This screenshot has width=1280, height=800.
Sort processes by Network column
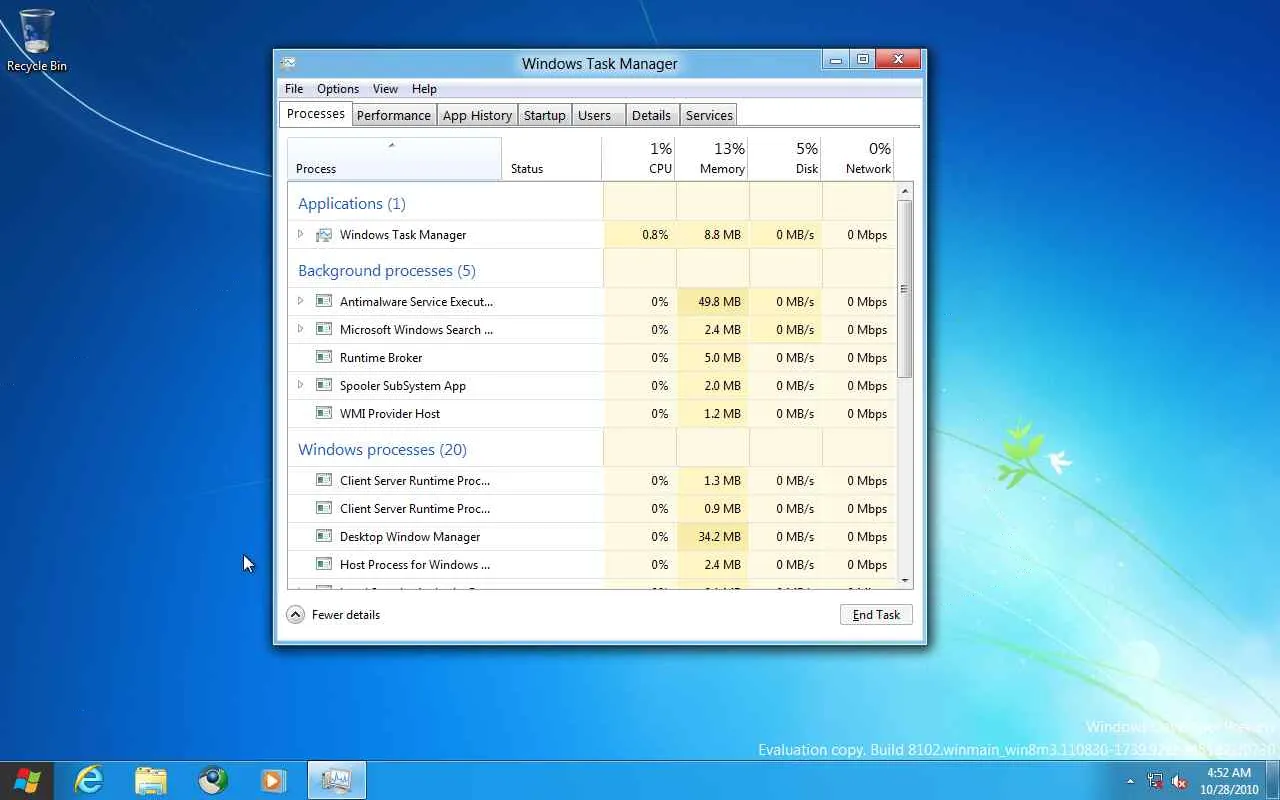tap(858, 159)
